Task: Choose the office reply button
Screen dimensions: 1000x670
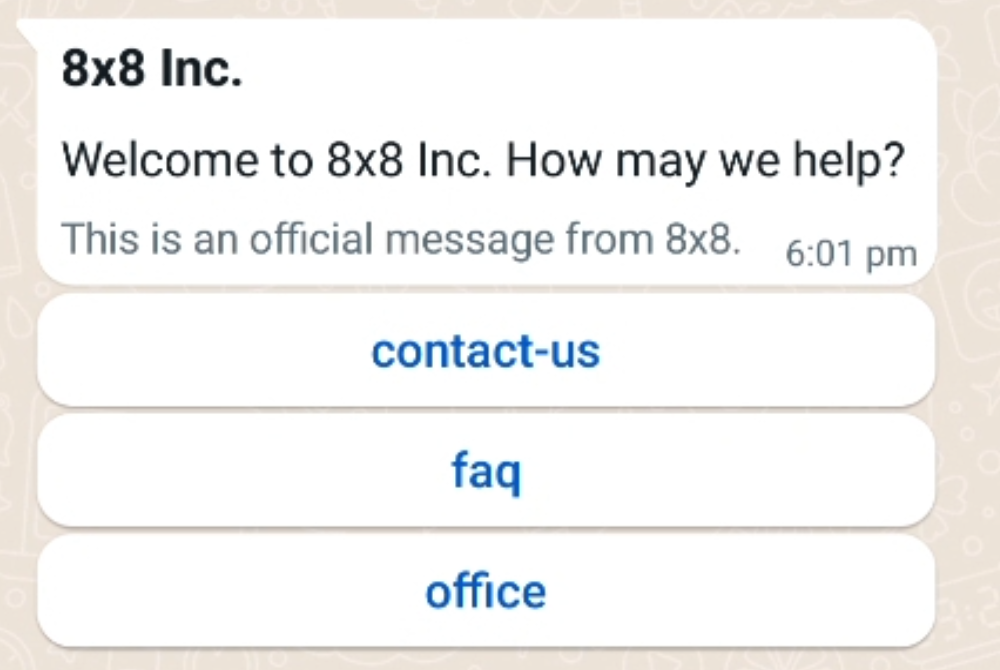Action: pyautogui.click(x=486, y=591)
